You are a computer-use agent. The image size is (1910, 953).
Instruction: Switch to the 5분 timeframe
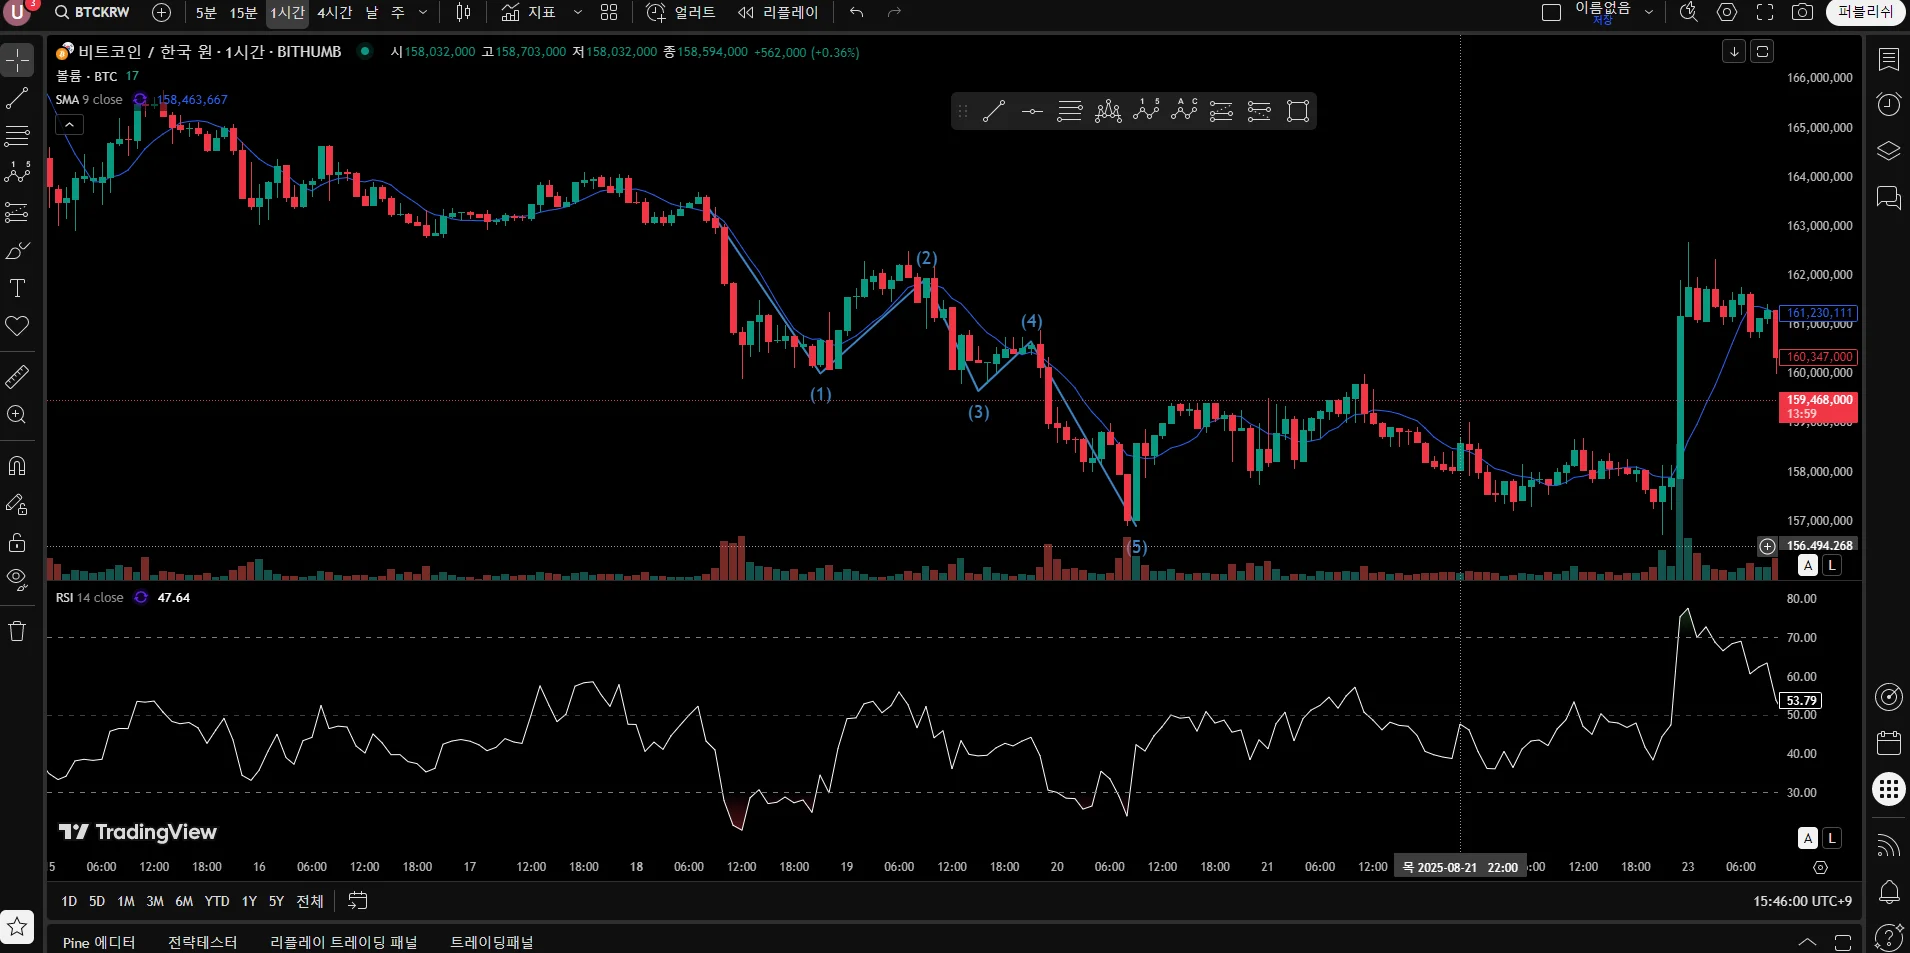click(206, 13)
